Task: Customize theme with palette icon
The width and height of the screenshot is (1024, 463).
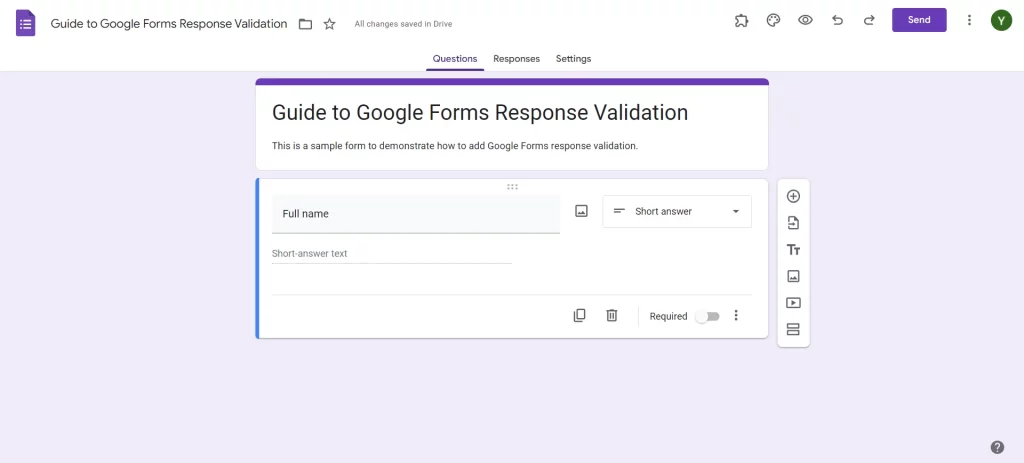Action: 773,20
